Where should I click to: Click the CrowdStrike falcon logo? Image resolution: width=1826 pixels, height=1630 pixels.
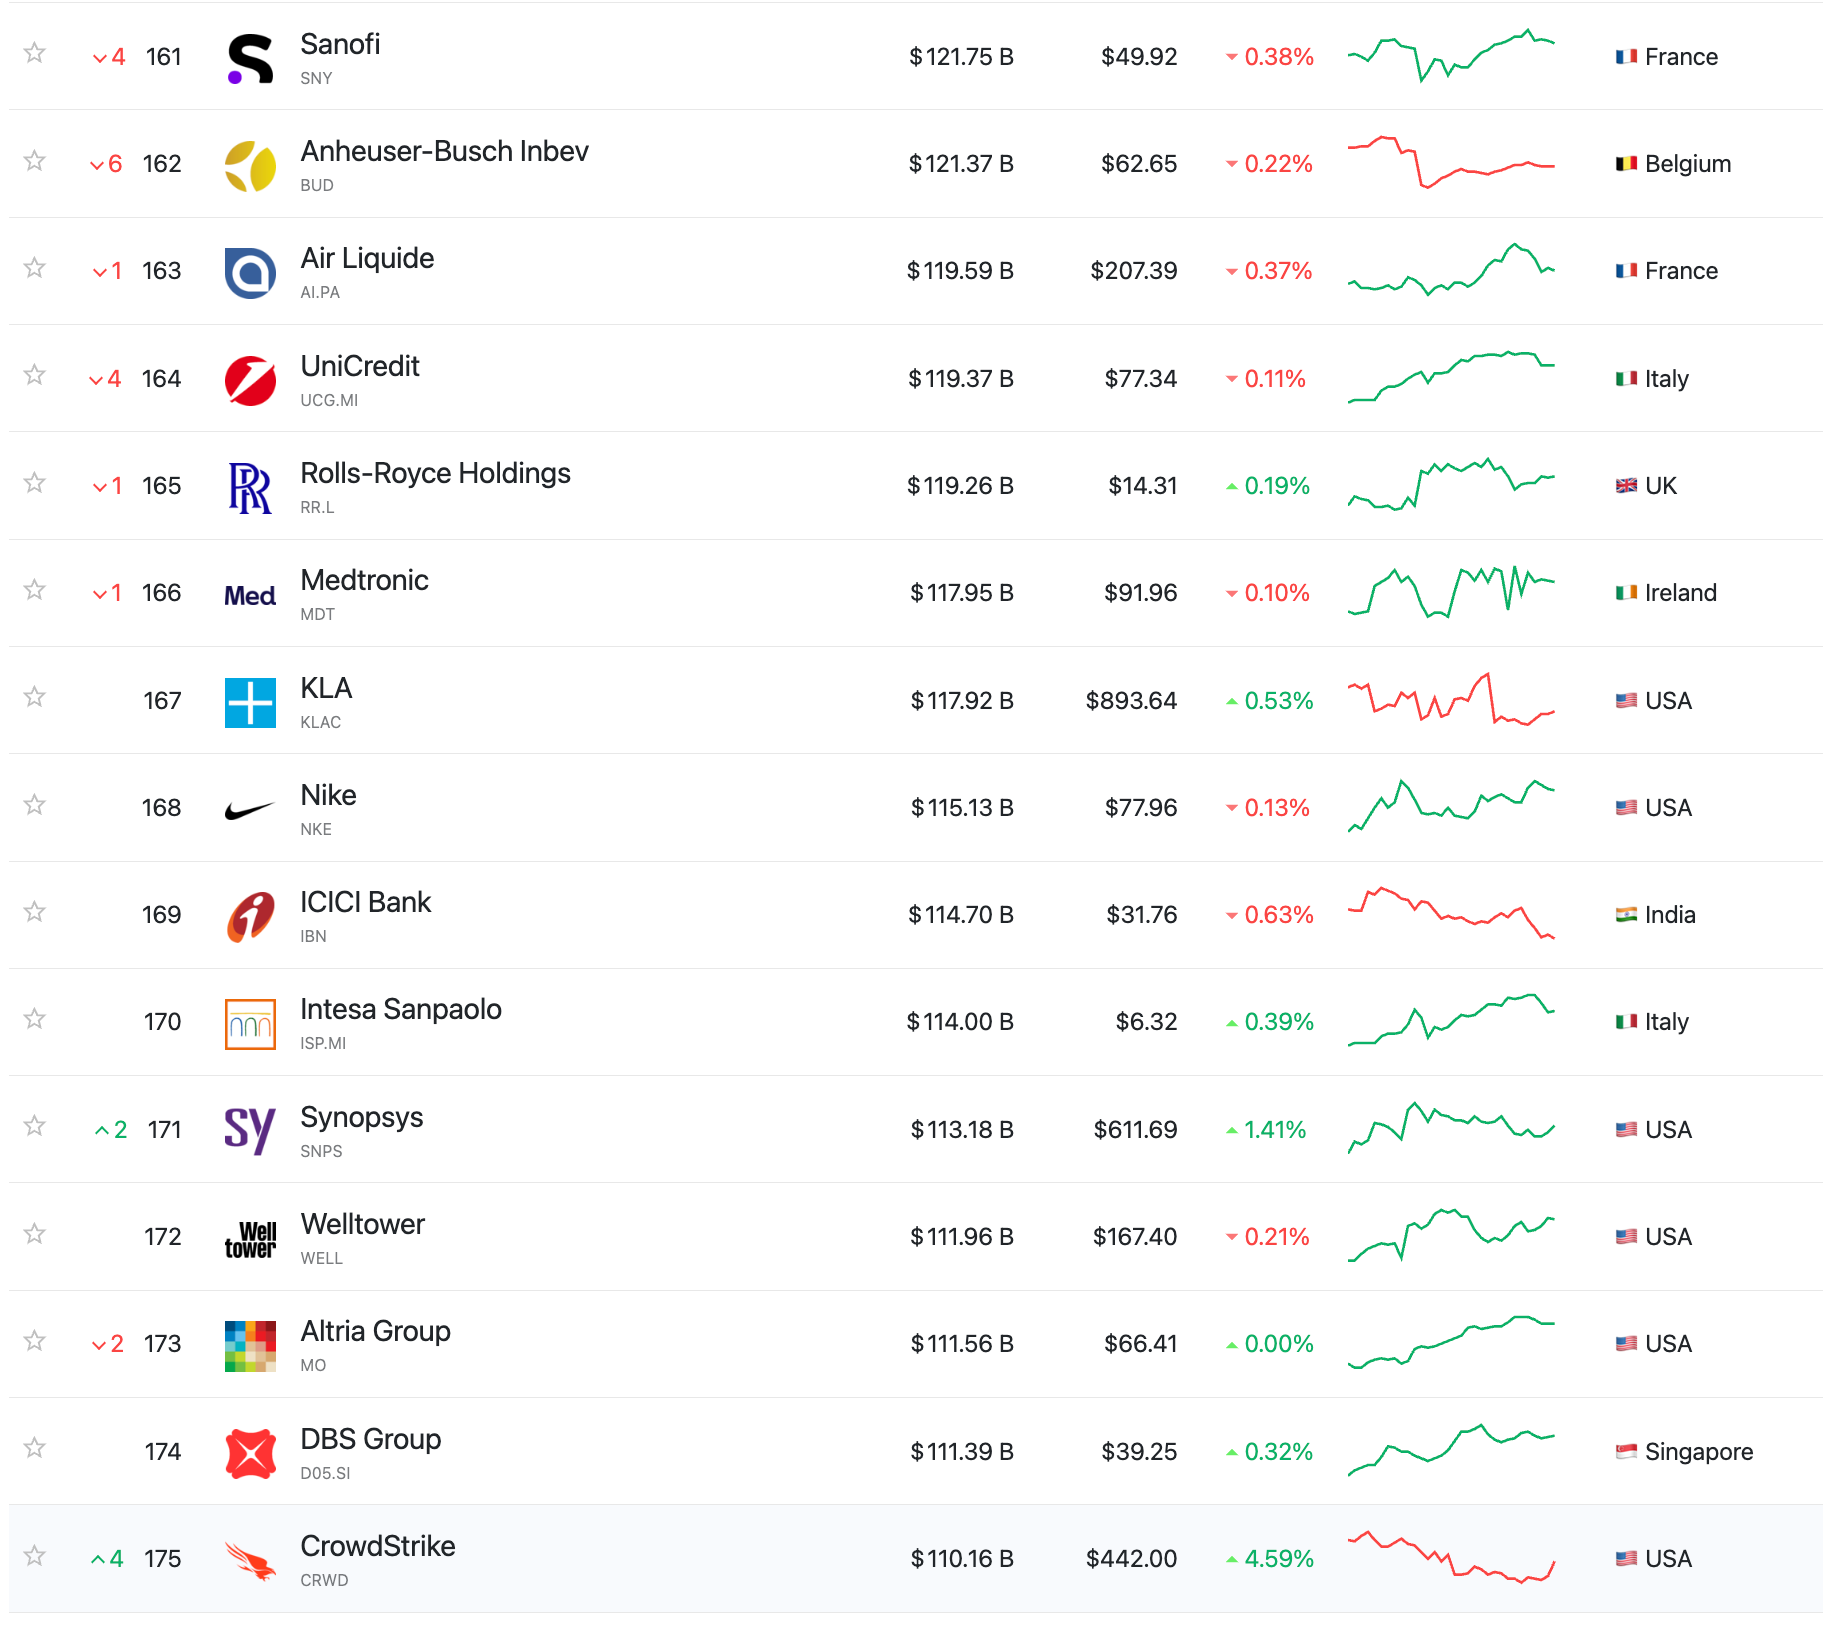pos(250,1561)
